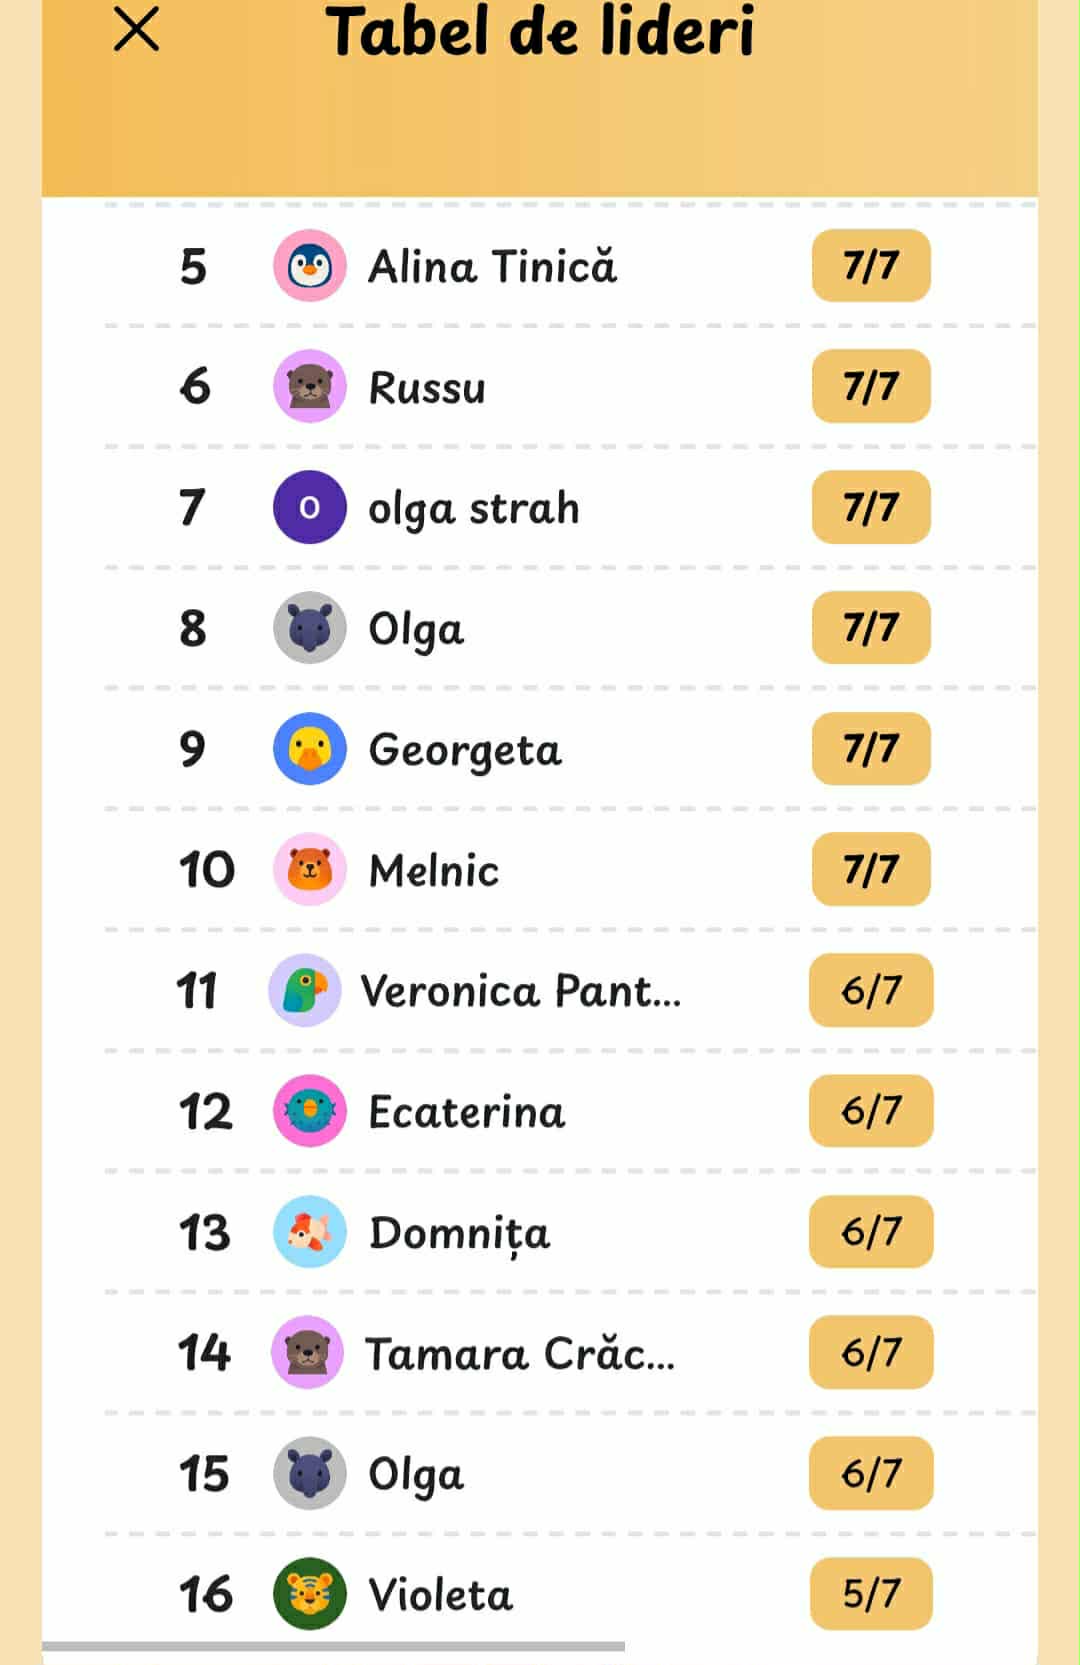1080x1665 pixels.
Task: Tap Russu's otter avatar icon
Action: point(310,387)
